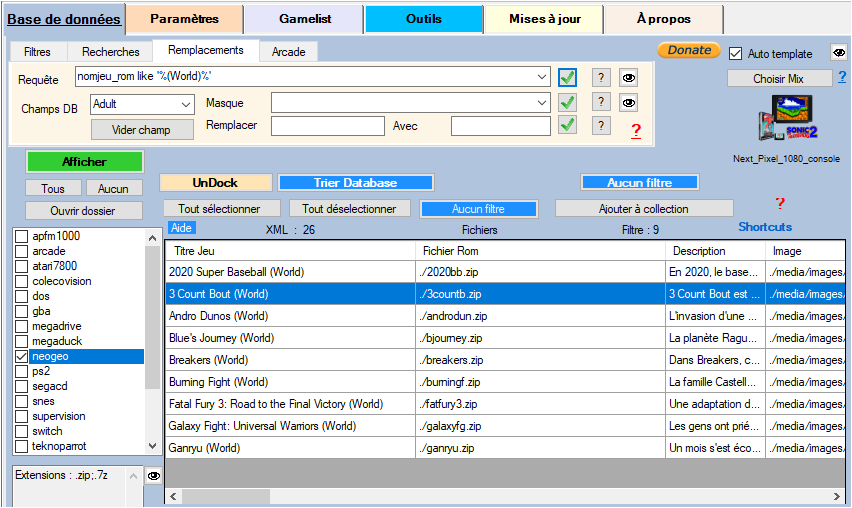Click the game table's horizontal scrollbar
The width and height of the screenshot is (852, 508).
pos(500,496)
